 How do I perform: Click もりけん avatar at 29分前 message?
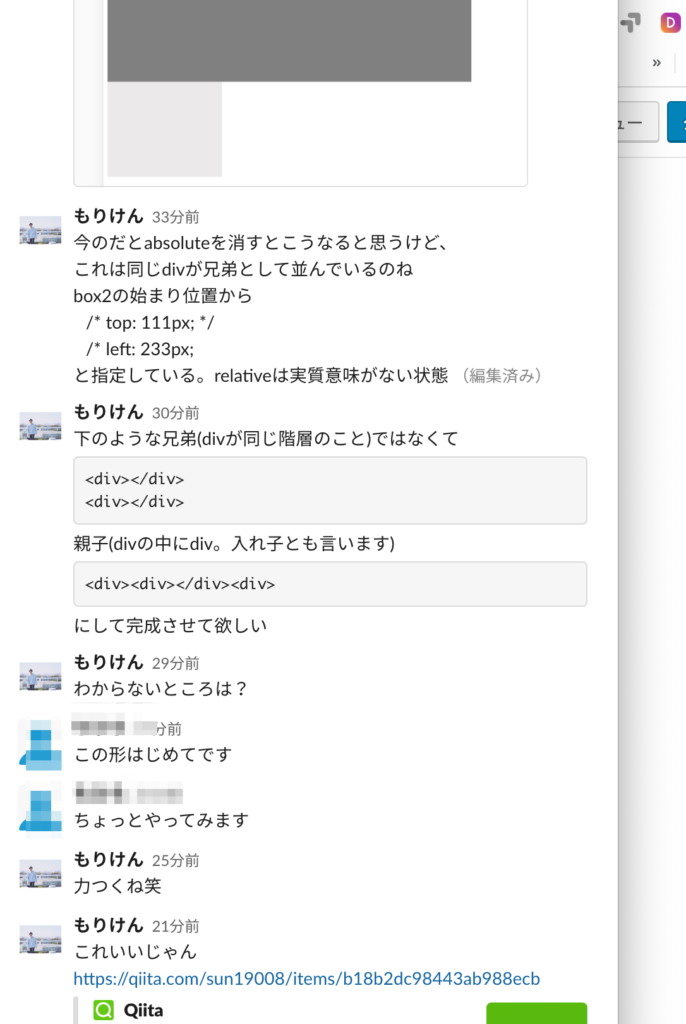[41, 677]
